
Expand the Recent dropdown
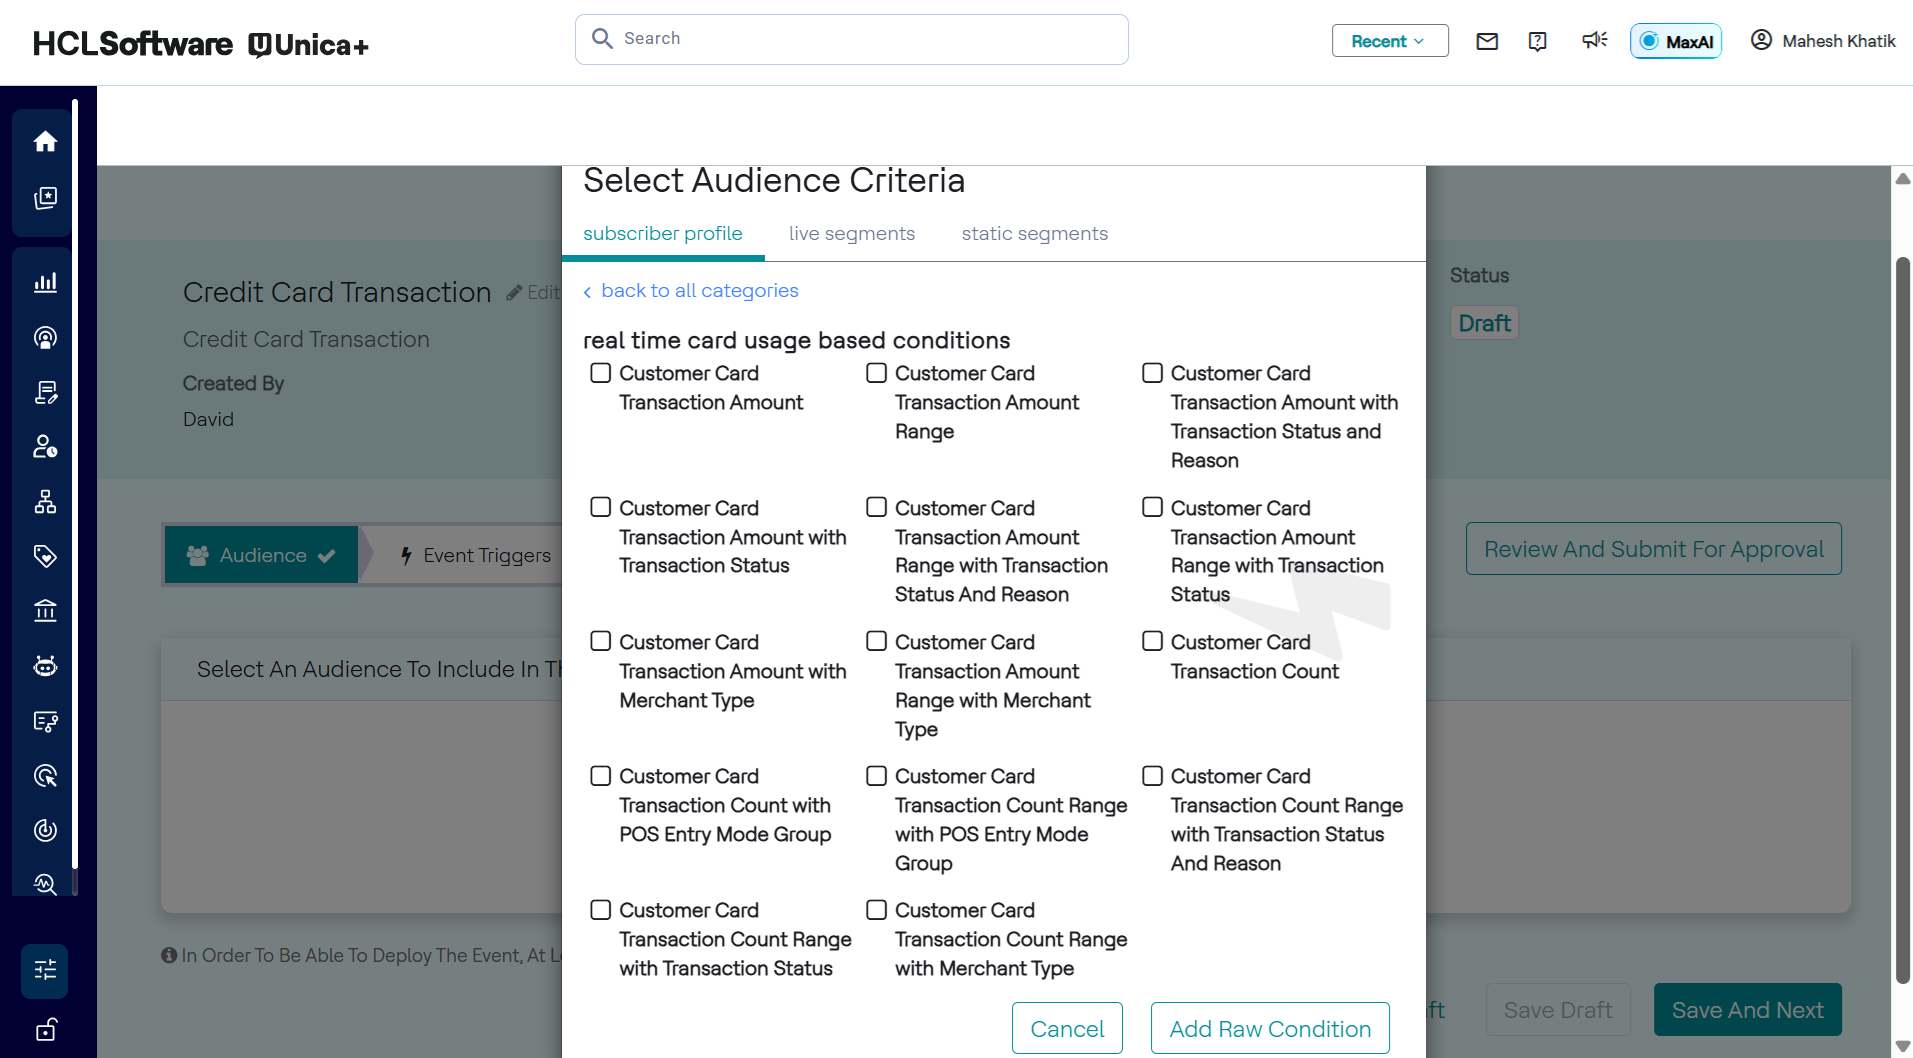[x=1389, y=41]
